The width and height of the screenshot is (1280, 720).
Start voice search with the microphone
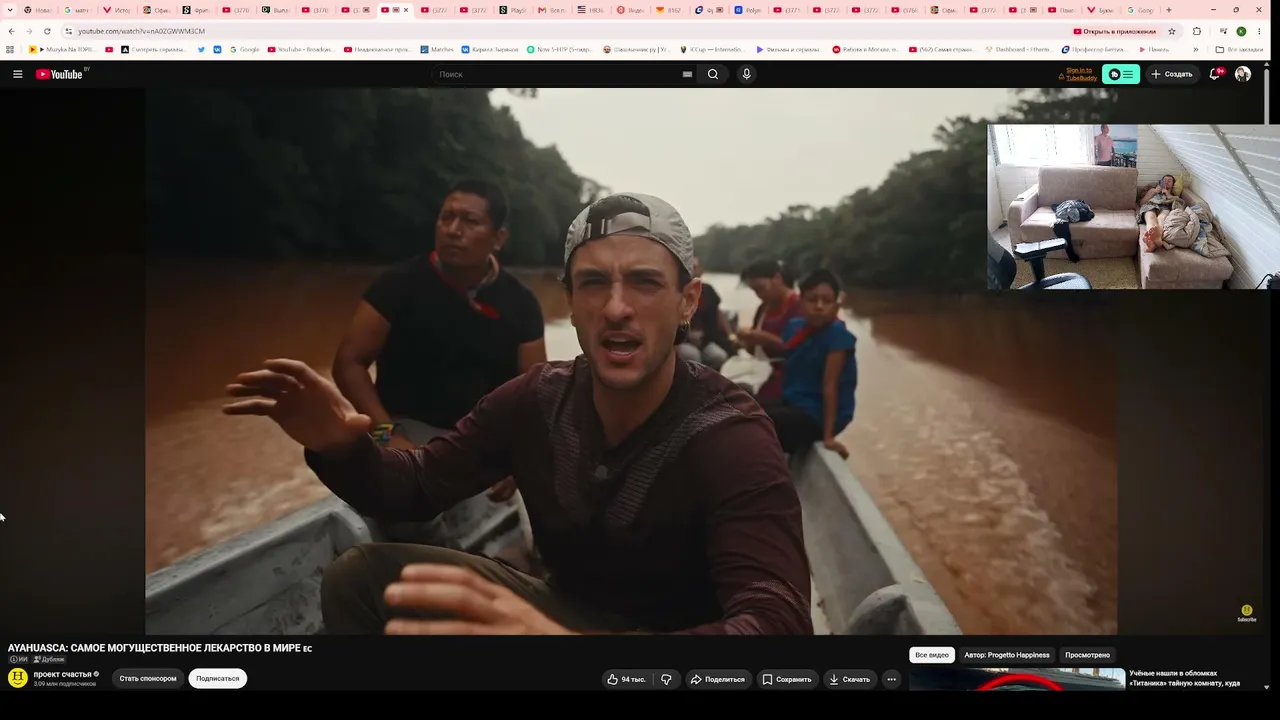[746, 74]
